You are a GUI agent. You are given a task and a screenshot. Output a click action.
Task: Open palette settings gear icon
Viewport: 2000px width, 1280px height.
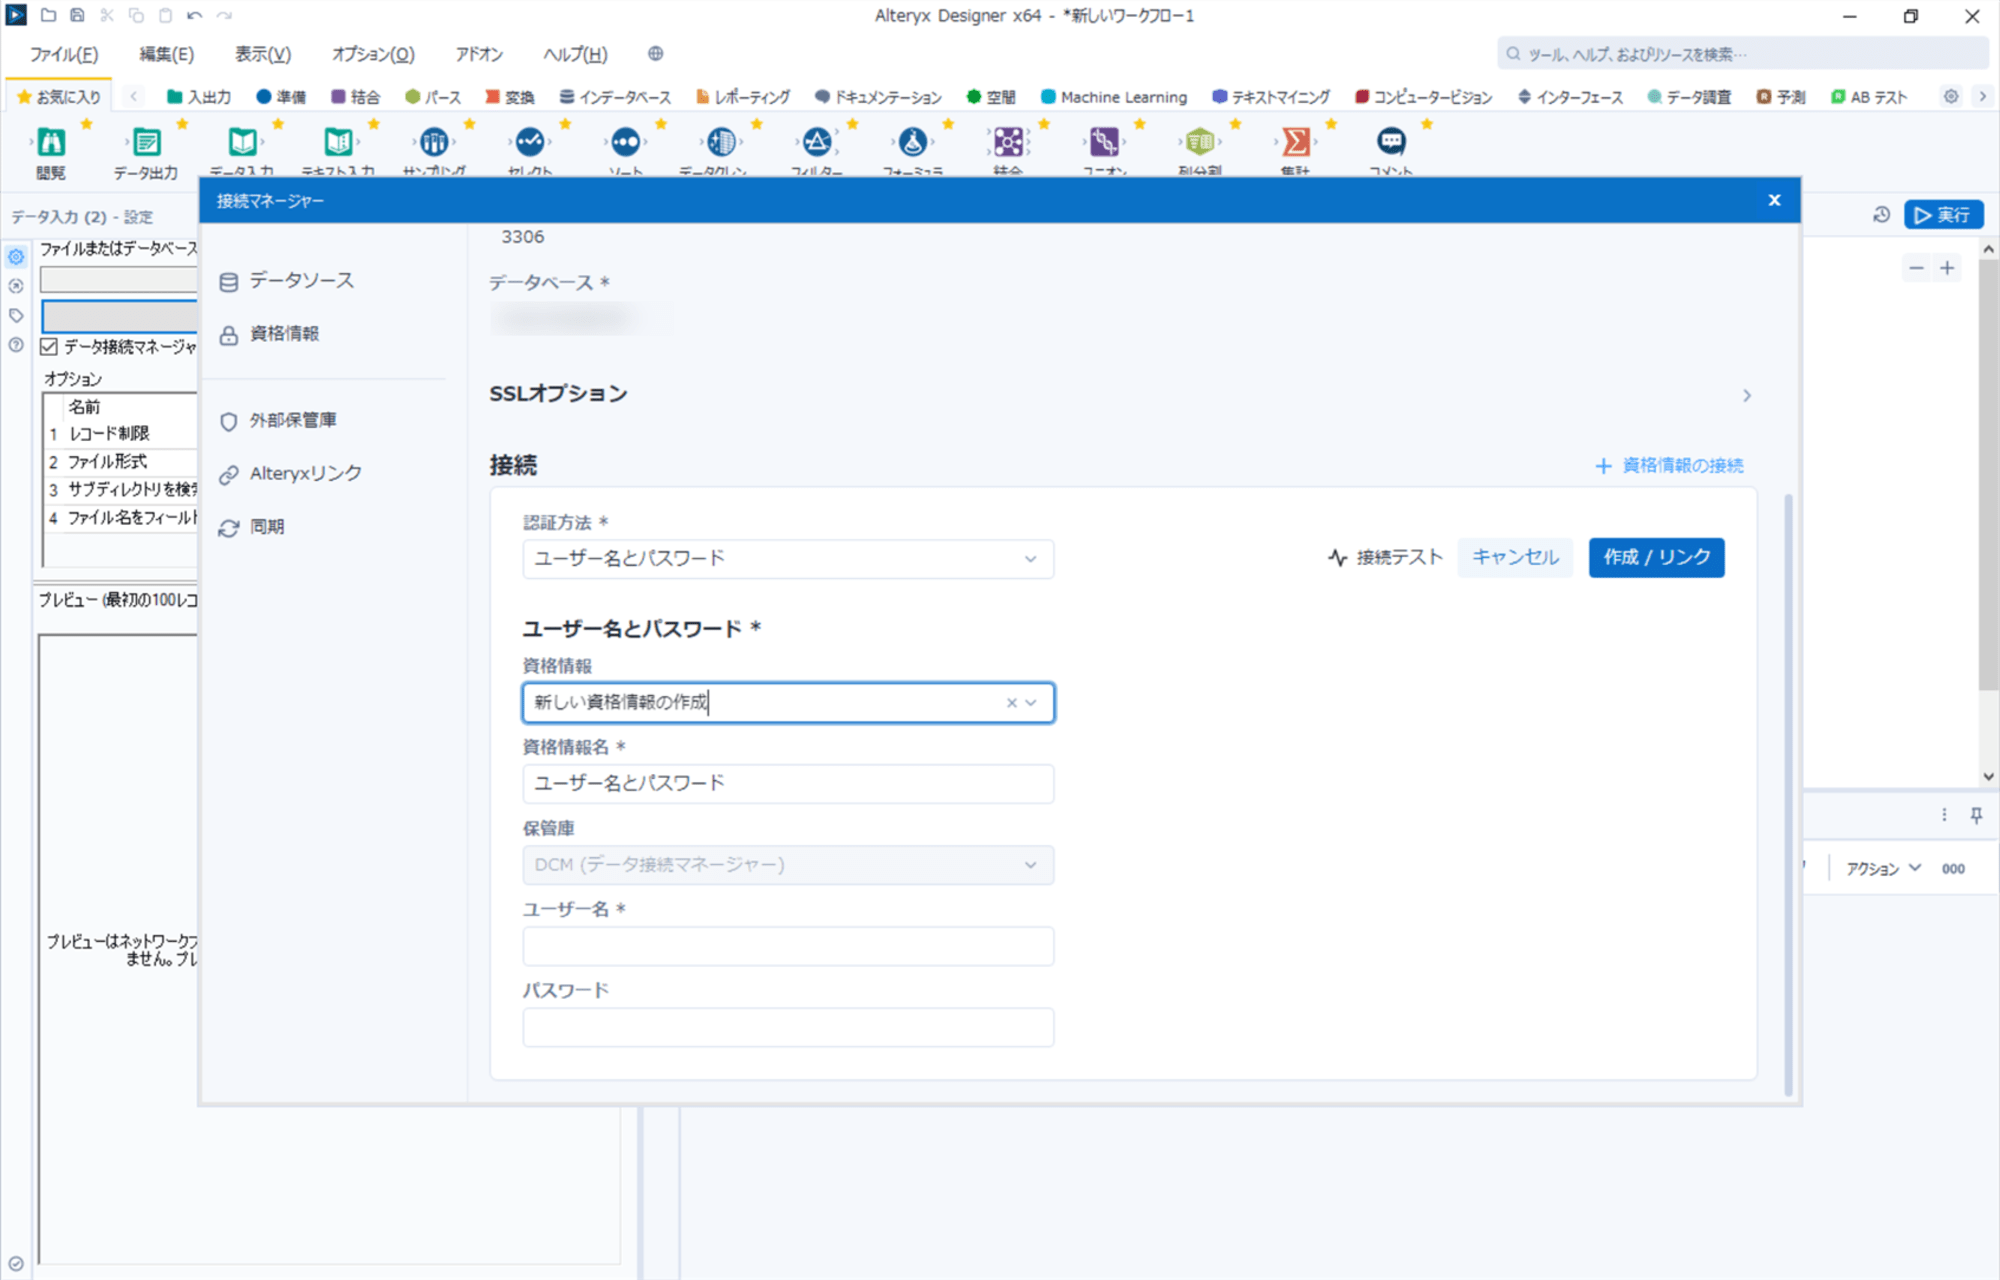tap(1951, 97)
